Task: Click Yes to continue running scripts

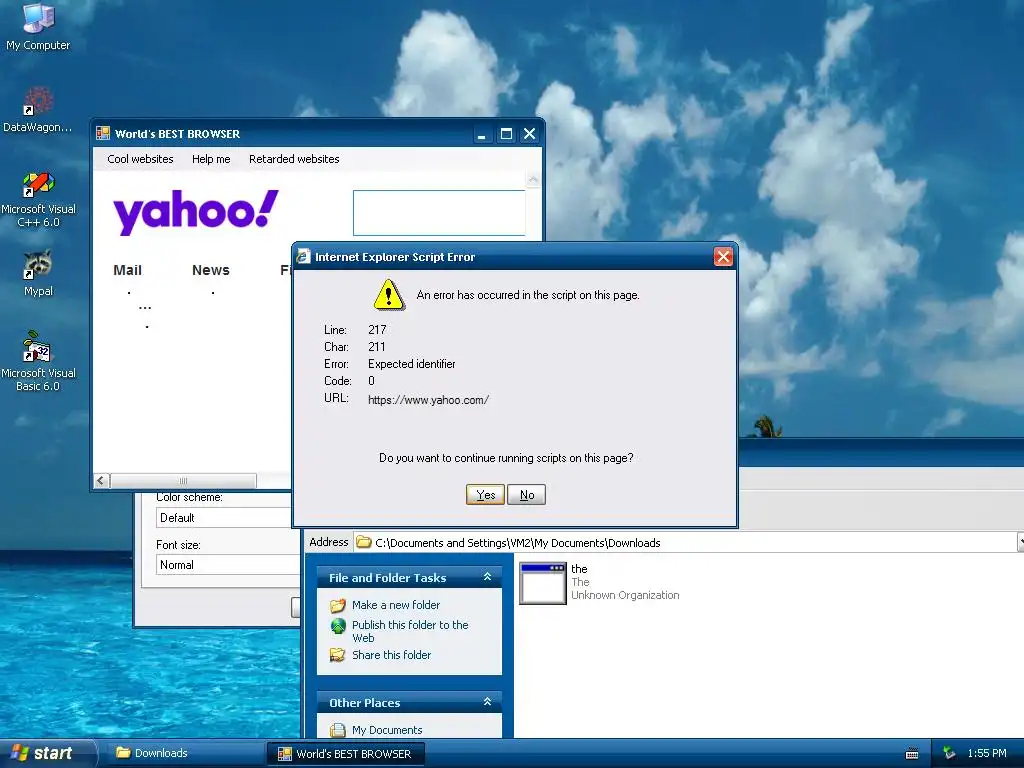Action: (x=485, y=494)
